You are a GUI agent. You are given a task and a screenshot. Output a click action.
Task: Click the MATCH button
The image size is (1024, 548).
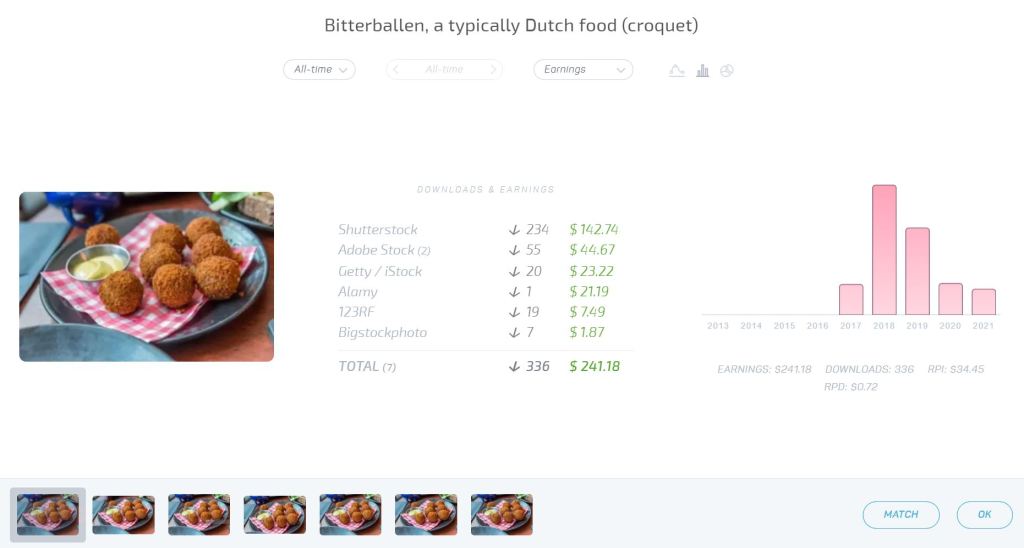[901, 514]
